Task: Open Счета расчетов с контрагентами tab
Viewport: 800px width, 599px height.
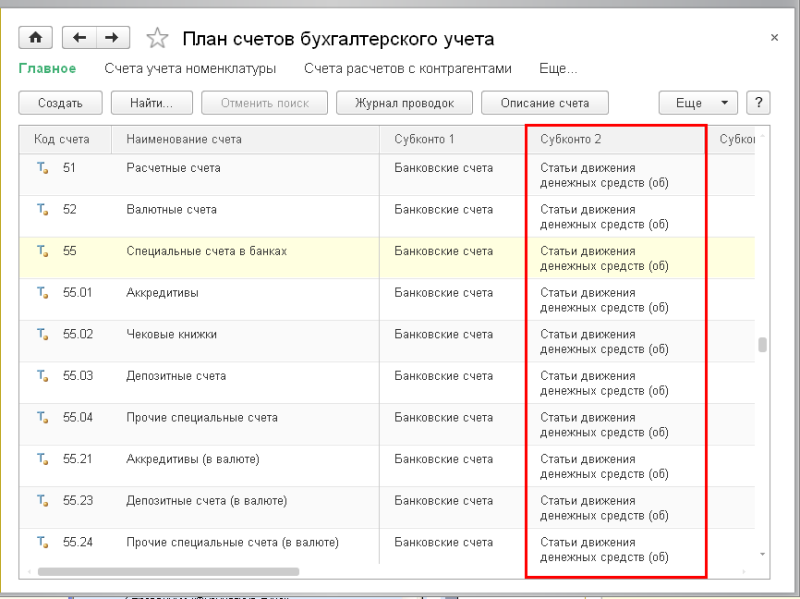Action: 407,69
